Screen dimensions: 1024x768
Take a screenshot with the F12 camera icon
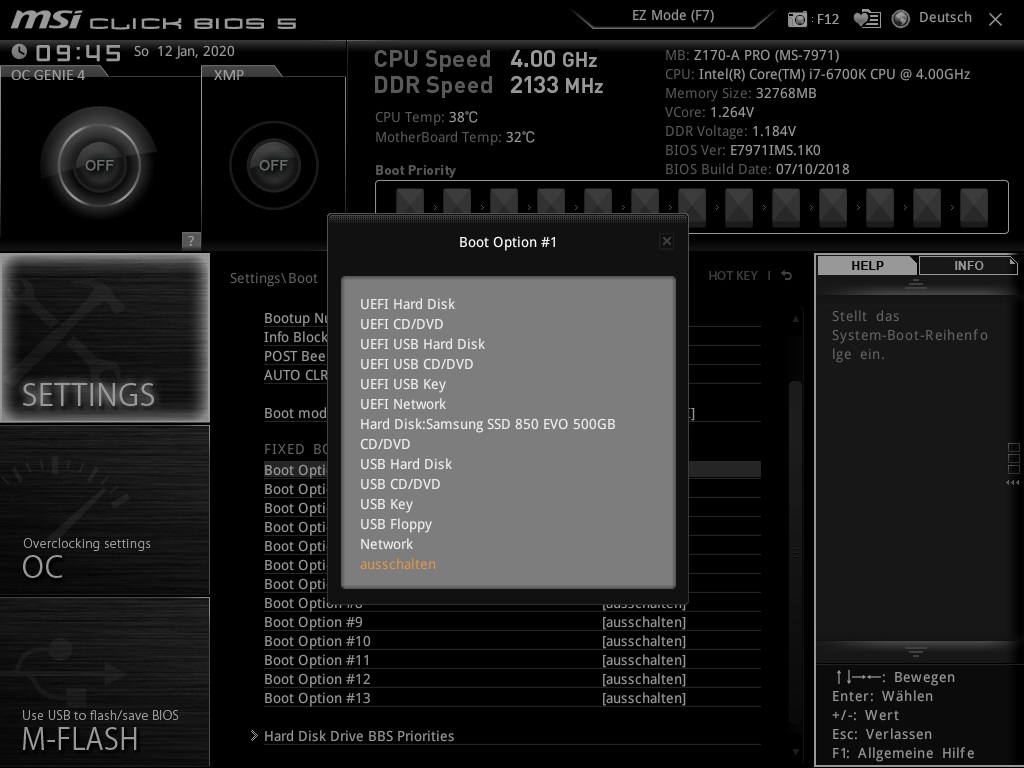pos(797,19)
